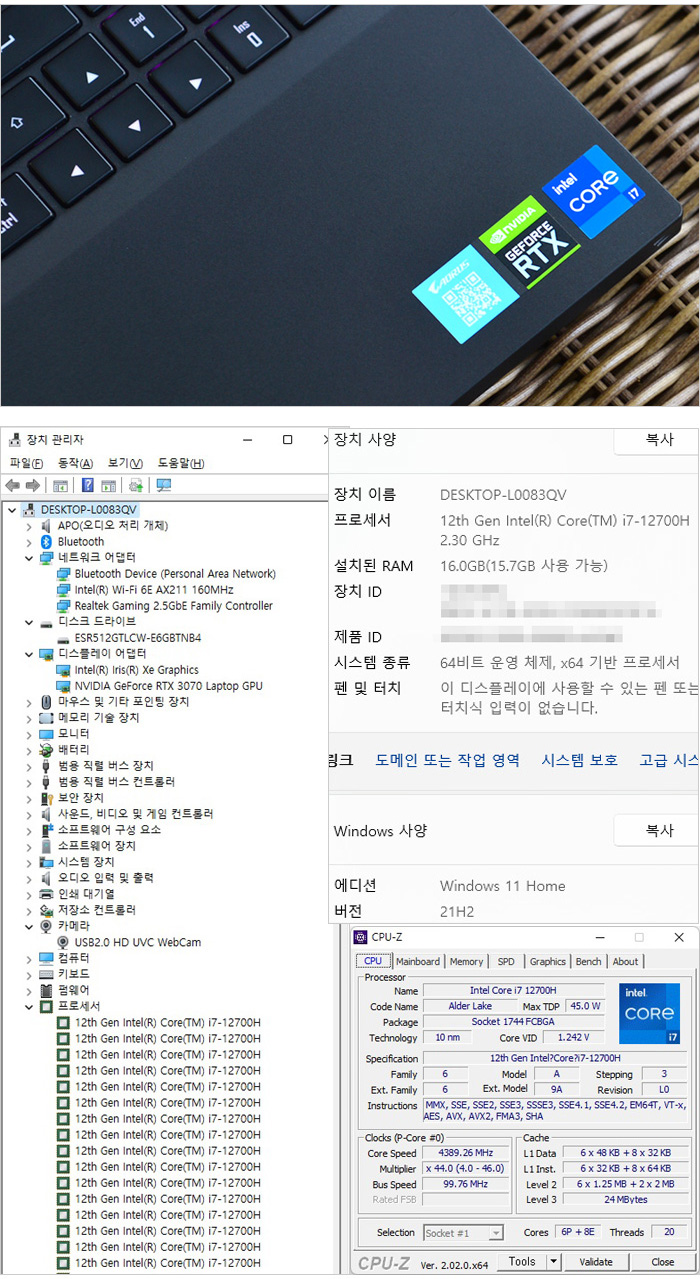Click the Validate button in CPU-Z
The image size is (700, 1279).
pos(596,1261)
